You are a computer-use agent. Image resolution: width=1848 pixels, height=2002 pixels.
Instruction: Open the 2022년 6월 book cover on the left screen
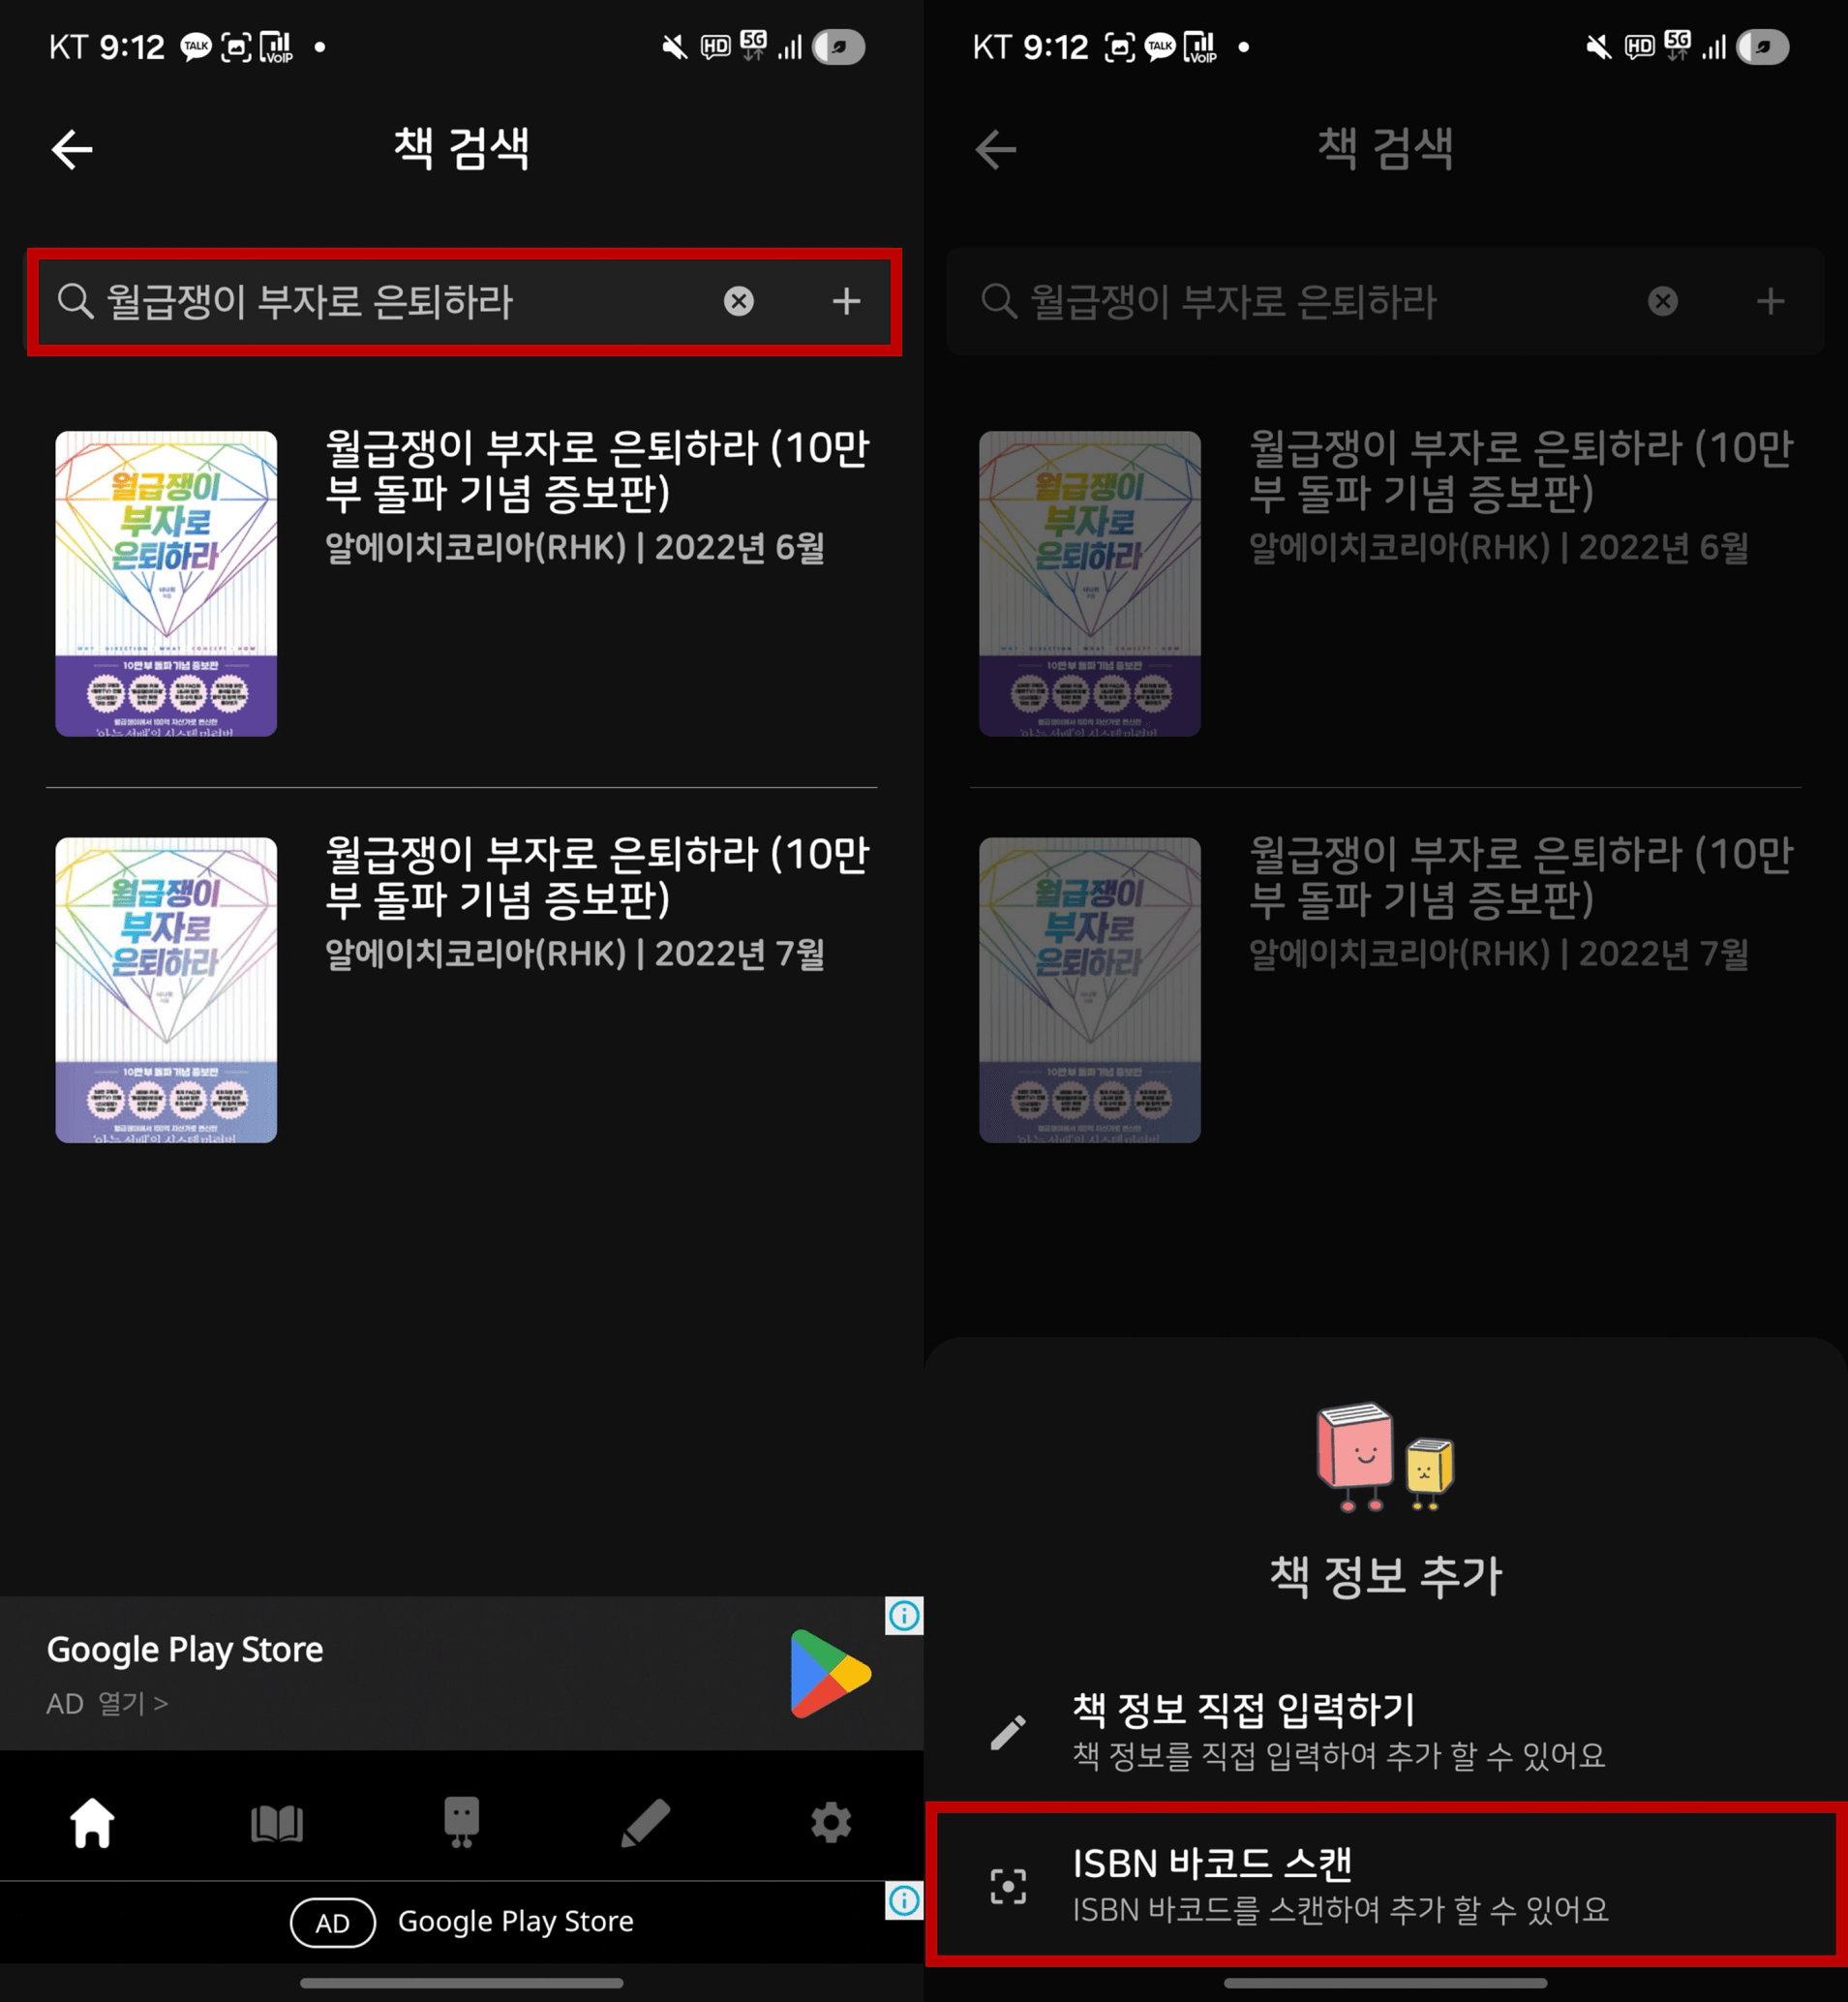pos(166,584)
